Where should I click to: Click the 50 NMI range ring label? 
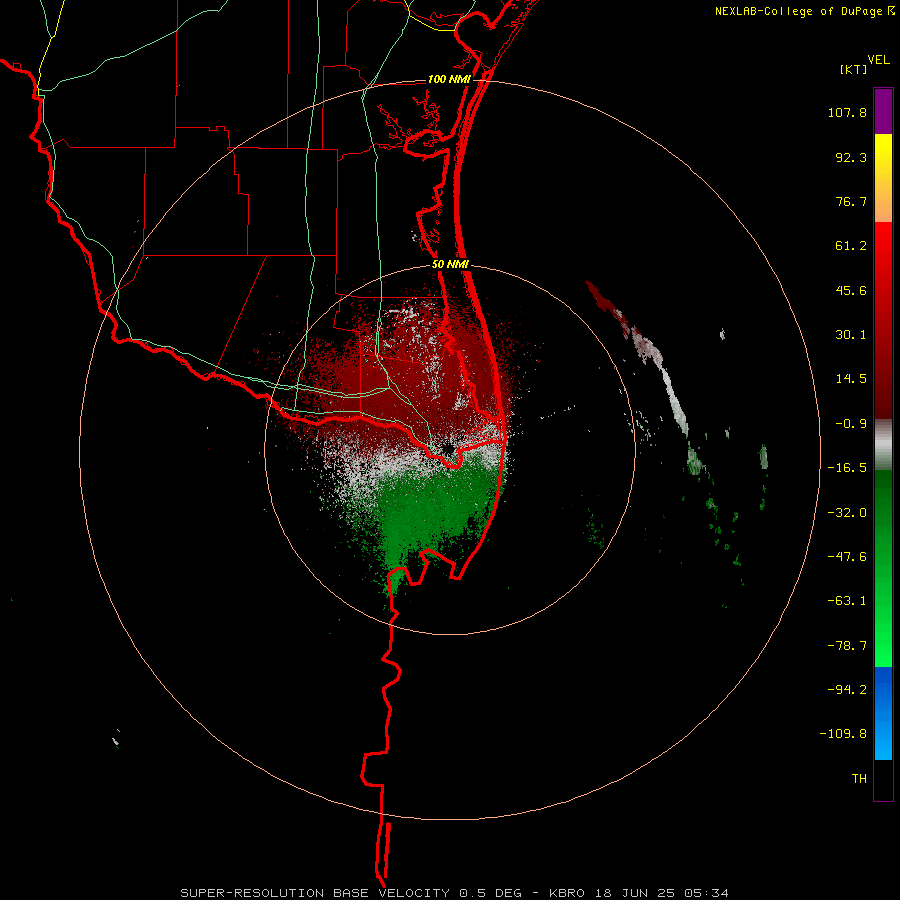pyautogui.click(x=450, y=265)
